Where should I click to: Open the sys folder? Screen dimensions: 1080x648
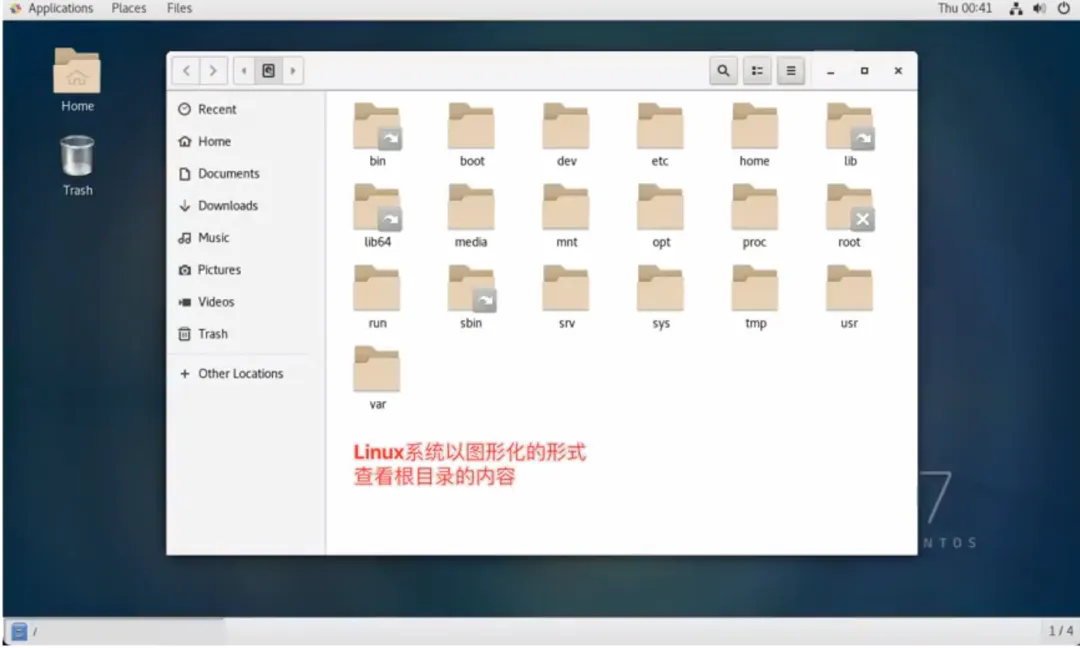(x=660, y=297)
